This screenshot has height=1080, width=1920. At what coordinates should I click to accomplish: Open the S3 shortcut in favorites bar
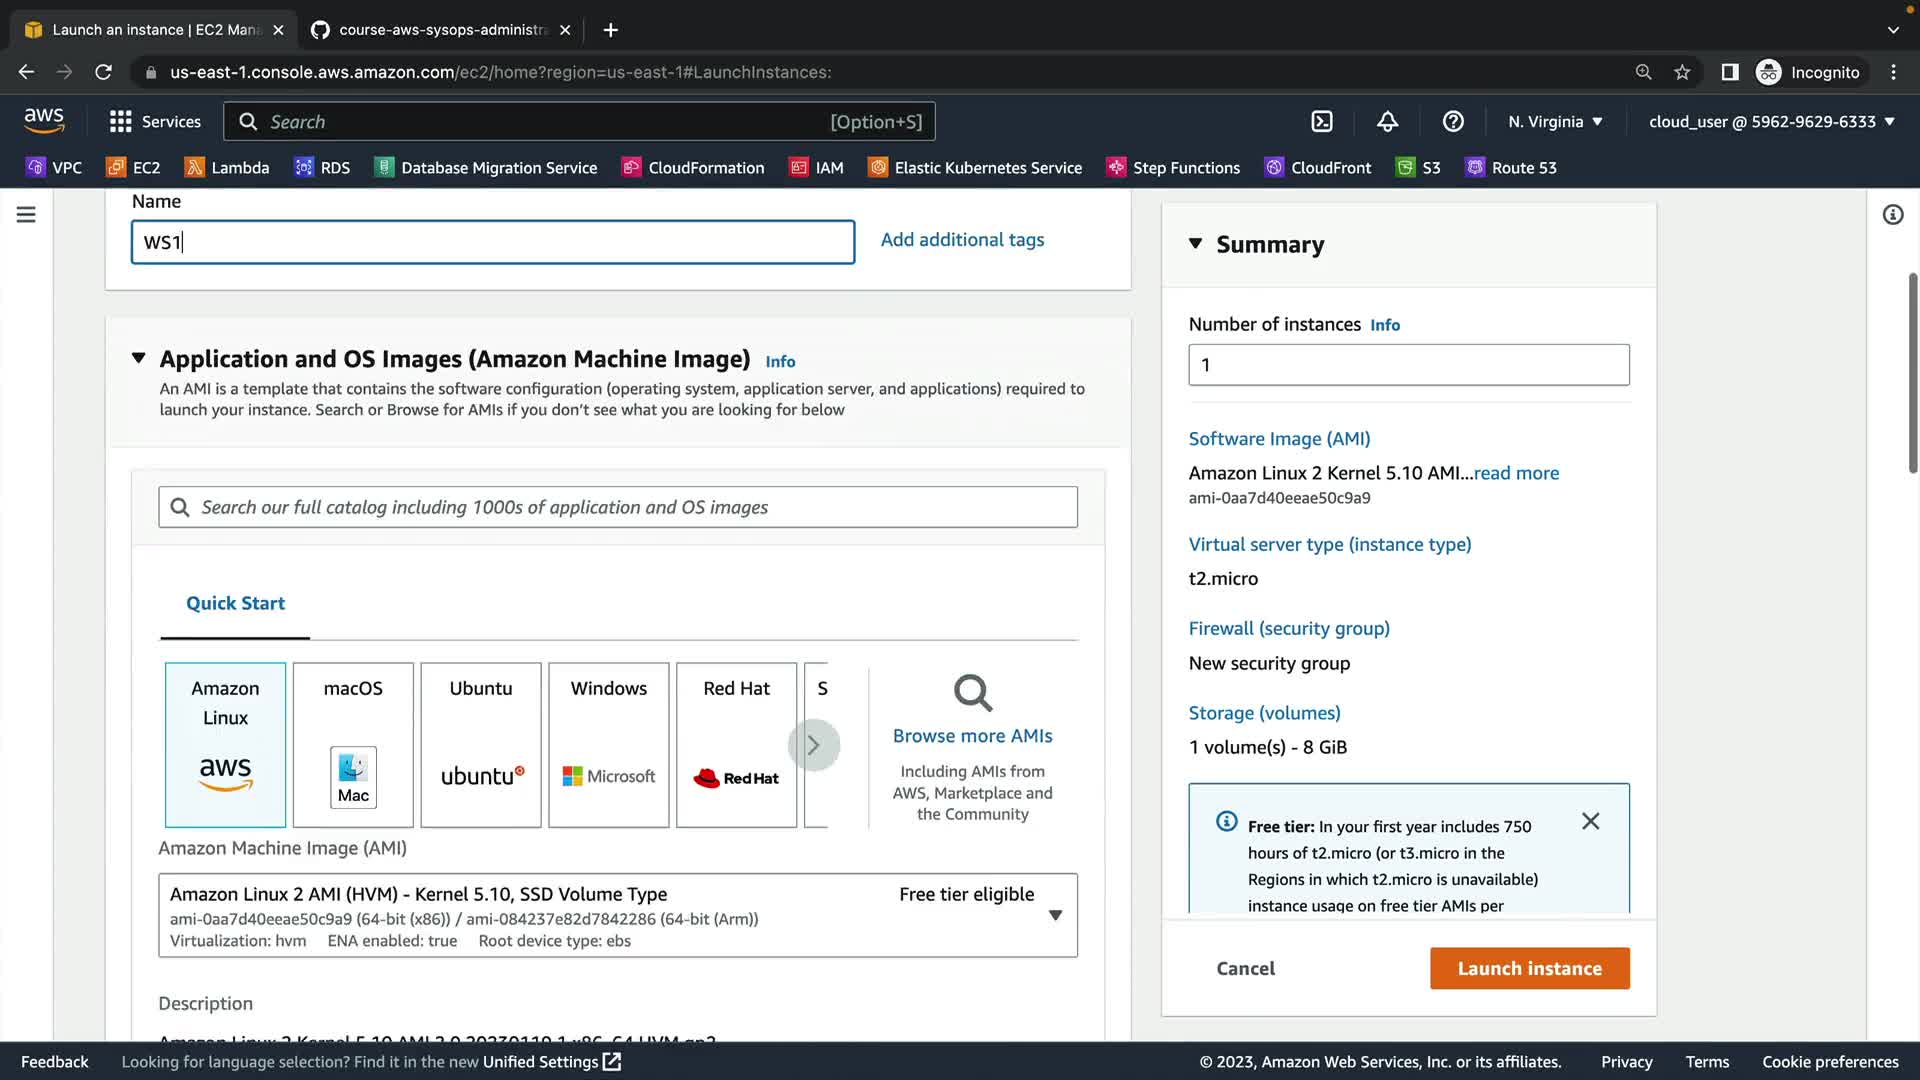click(x=1418, y=167)
